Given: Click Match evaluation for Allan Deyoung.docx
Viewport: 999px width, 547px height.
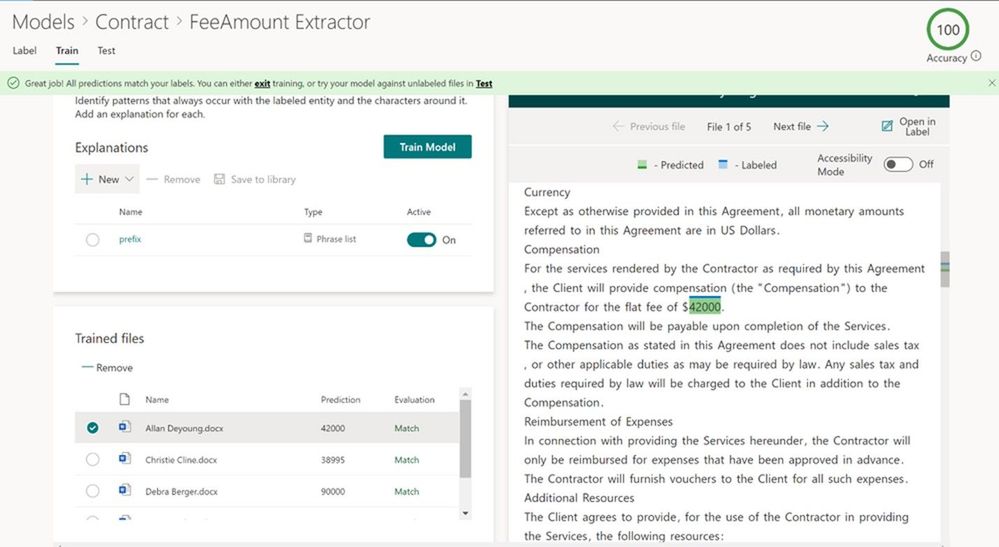Looking at the screenshot, I should tap(406, 428).
